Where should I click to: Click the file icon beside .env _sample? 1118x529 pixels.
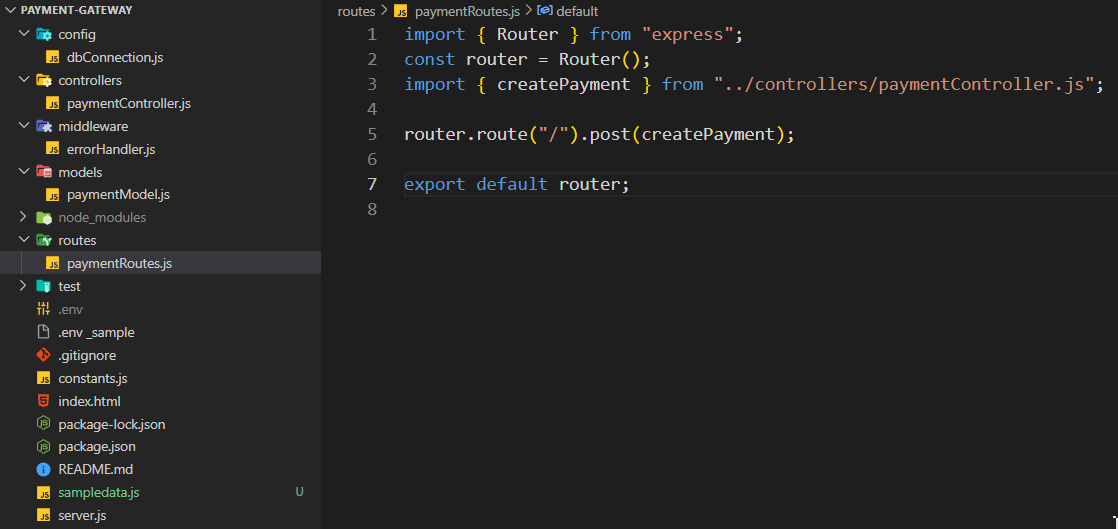click(43, 332)
